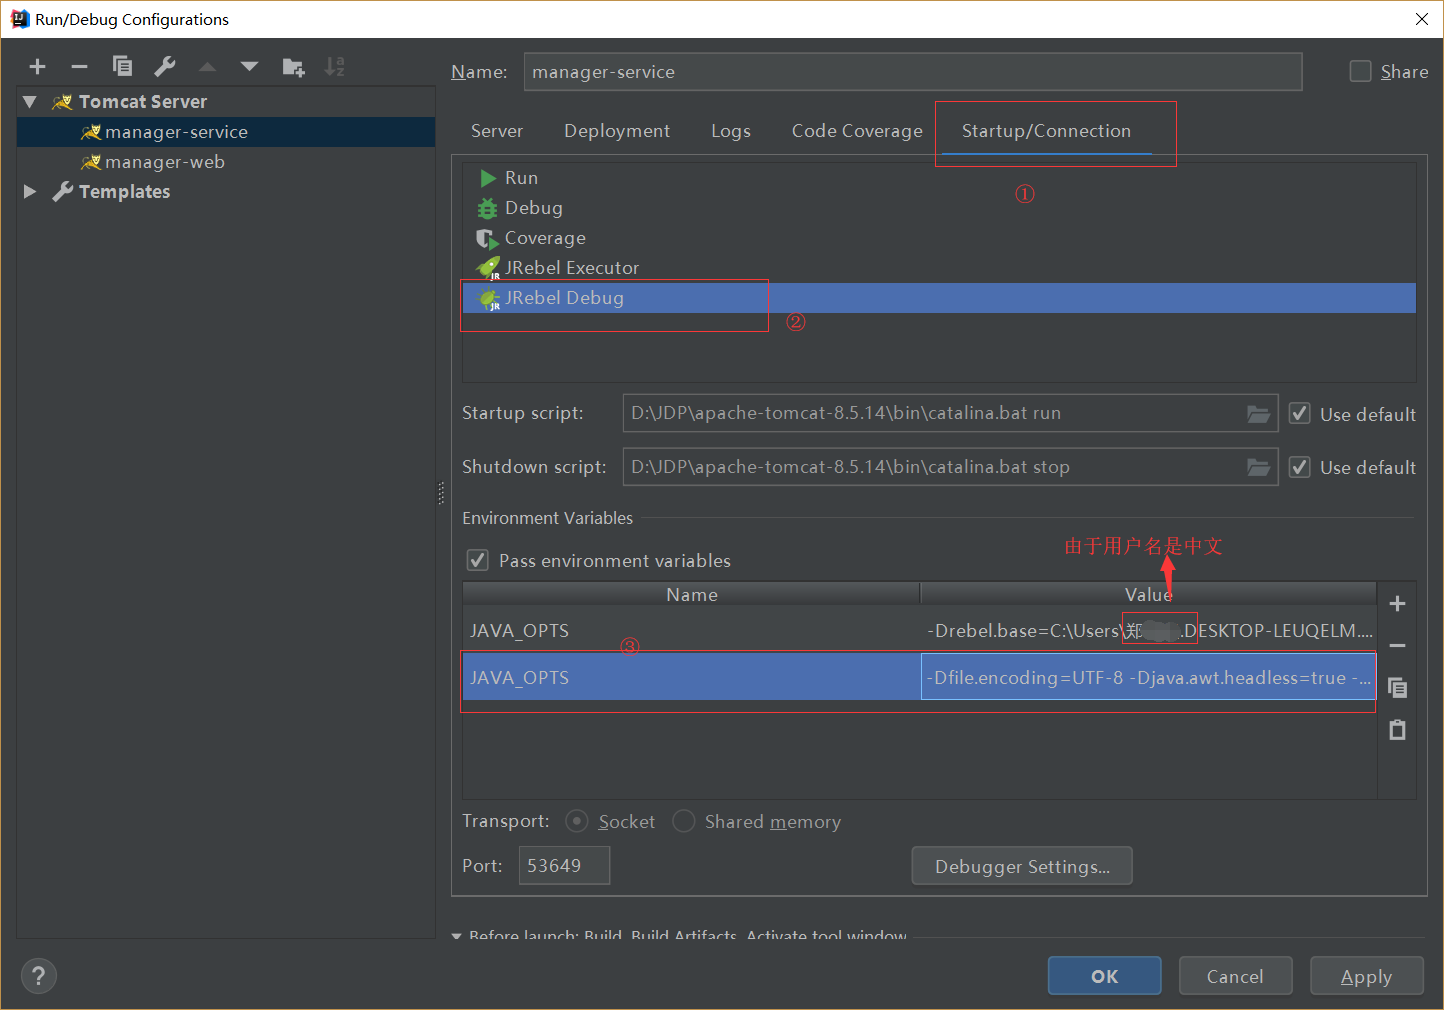Browse for Shutdown script file
This screenshot has height=1010, width=1444.
point(1258,467)
